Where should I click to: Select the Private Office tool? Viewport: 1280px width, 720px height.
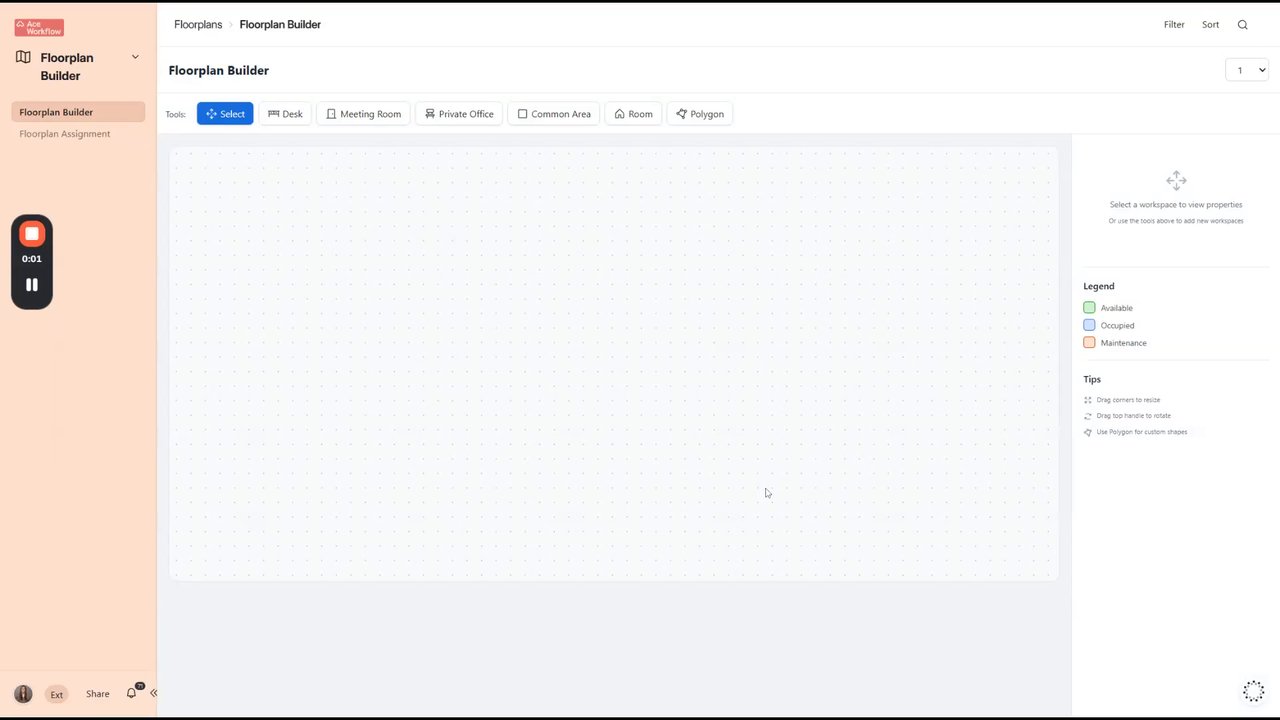point(459,114)
